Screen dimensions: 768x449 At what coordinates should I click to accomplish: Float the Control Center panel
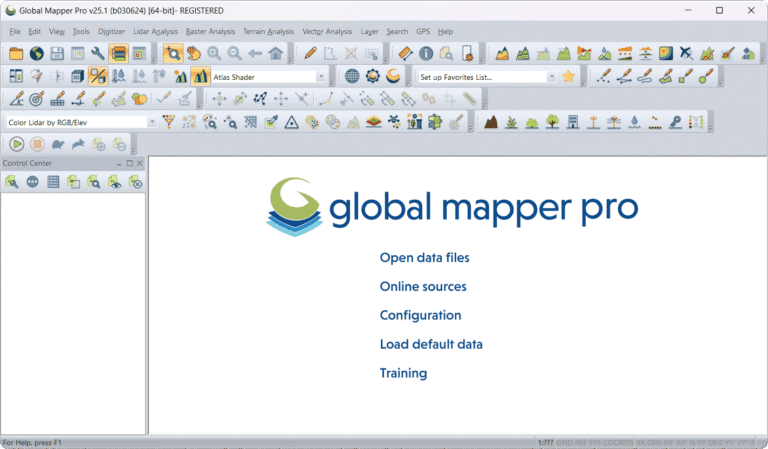coord(130,163)
